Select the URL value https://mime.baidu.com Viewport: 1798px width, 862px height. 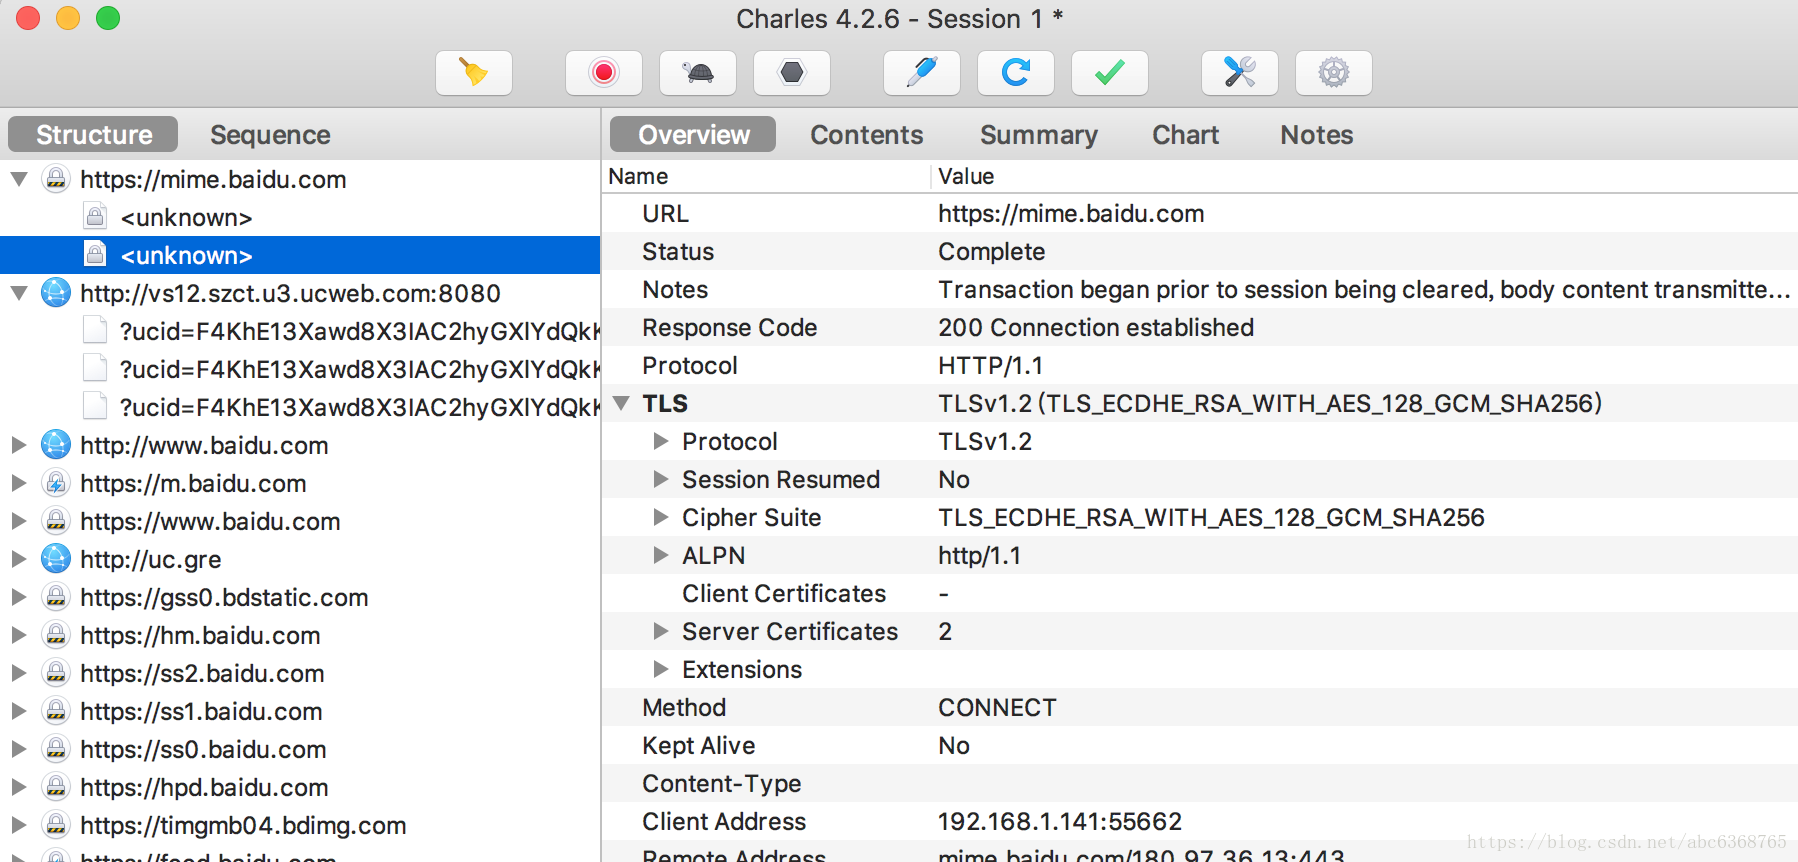pos(1071,214)
